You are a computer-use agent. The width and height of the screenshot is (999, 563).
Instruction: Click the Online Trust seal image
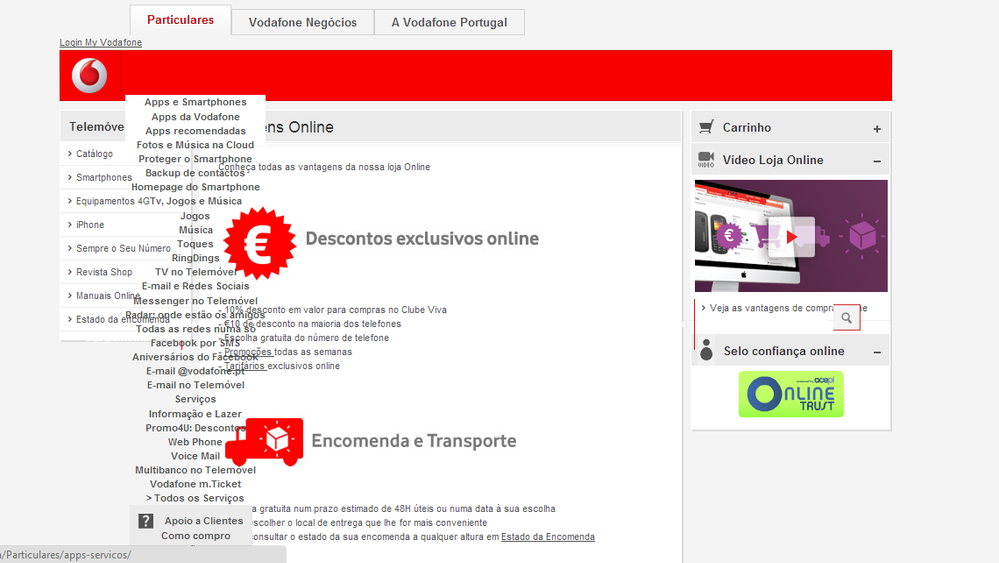click(x=791, y=394)
